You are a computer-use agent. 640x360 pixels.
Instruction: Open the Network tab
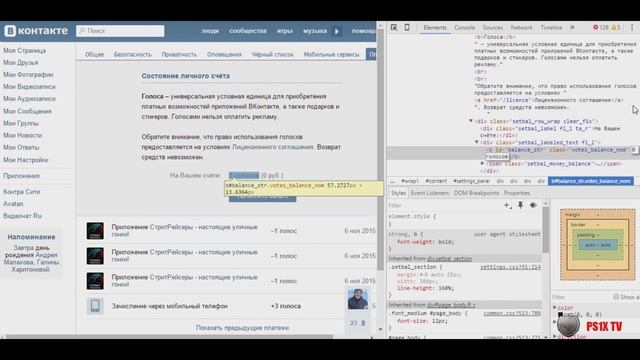[x=522, y=27]
